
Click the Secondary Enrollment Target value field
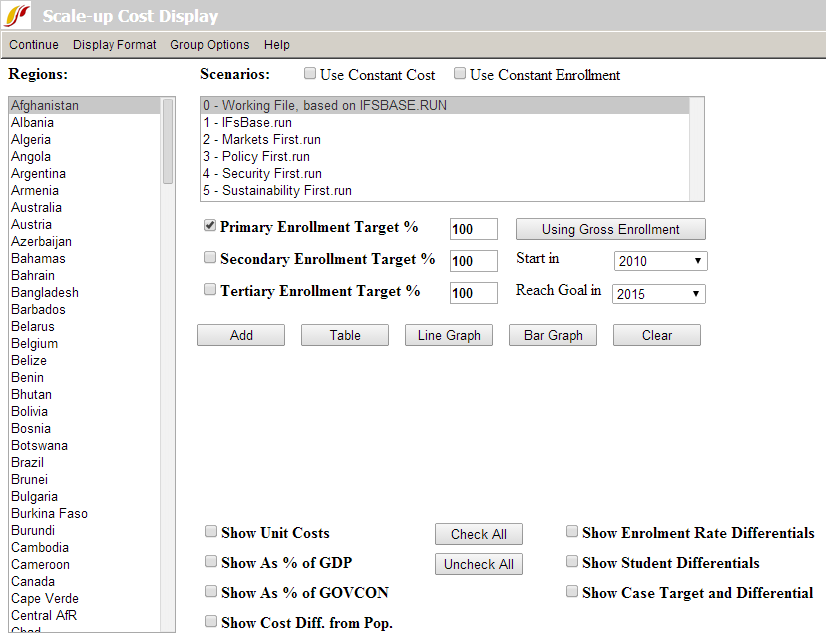[473, 261]
